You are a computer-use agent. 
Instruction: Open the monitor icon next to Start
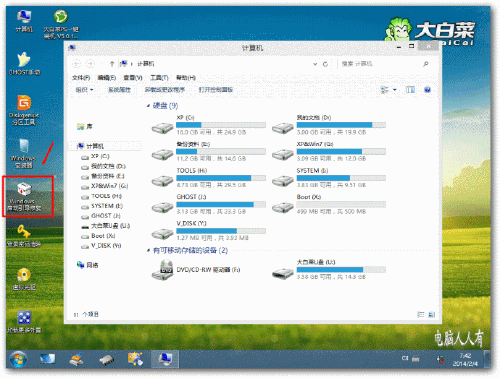[x=48, y=359]
